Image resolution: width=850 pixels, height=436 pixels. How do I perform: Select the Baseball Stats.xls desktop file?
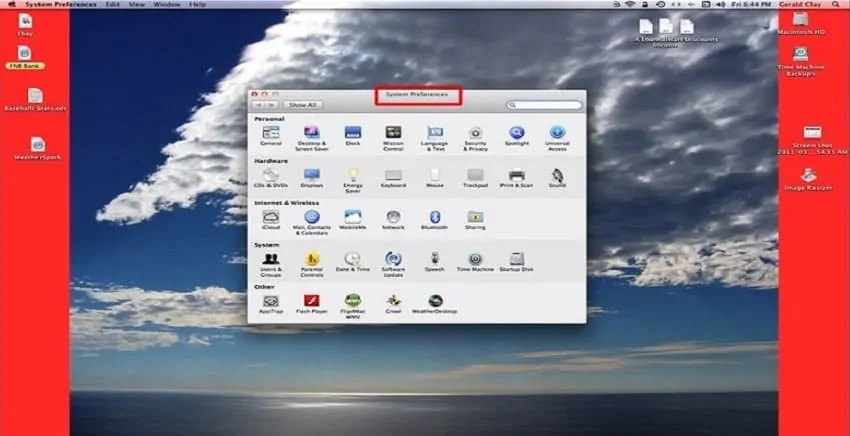(x=35, y=100)
